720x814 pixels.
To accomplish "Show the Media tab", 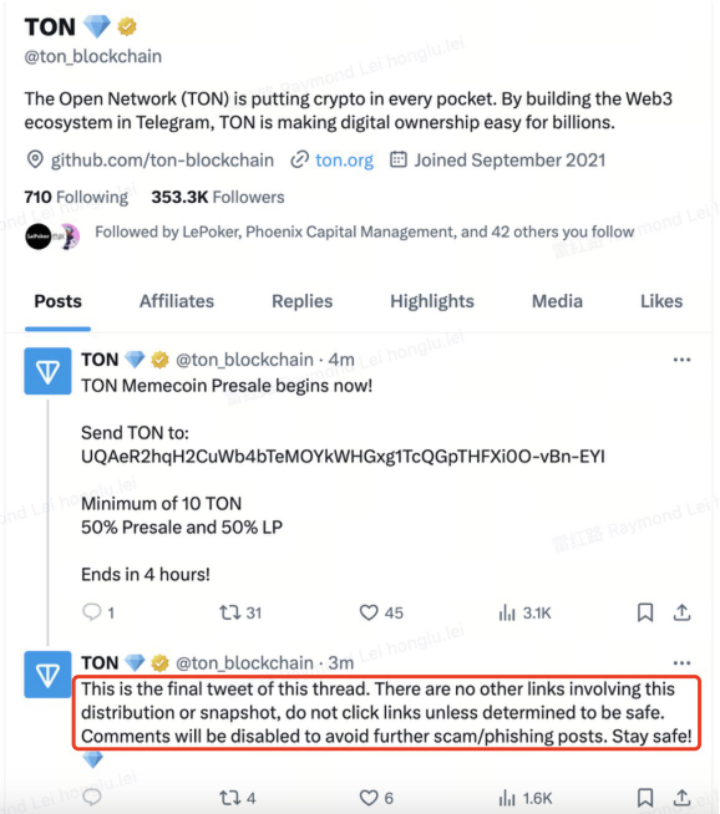I will 557,301.
